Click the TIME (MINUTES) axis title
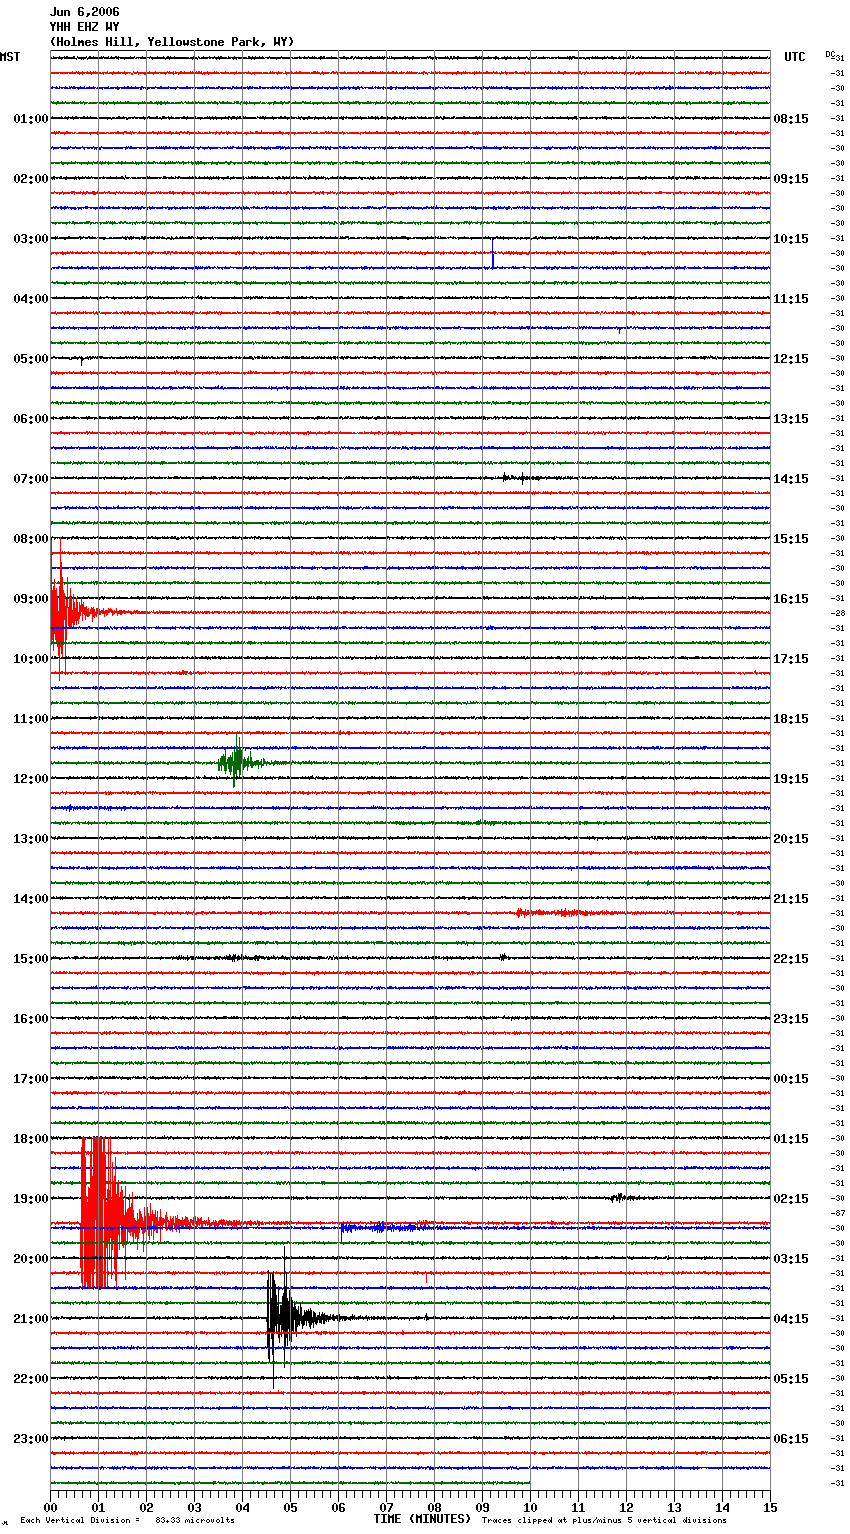The width and height of the screenshot is (850, 1534). [x=422, y=1519]
